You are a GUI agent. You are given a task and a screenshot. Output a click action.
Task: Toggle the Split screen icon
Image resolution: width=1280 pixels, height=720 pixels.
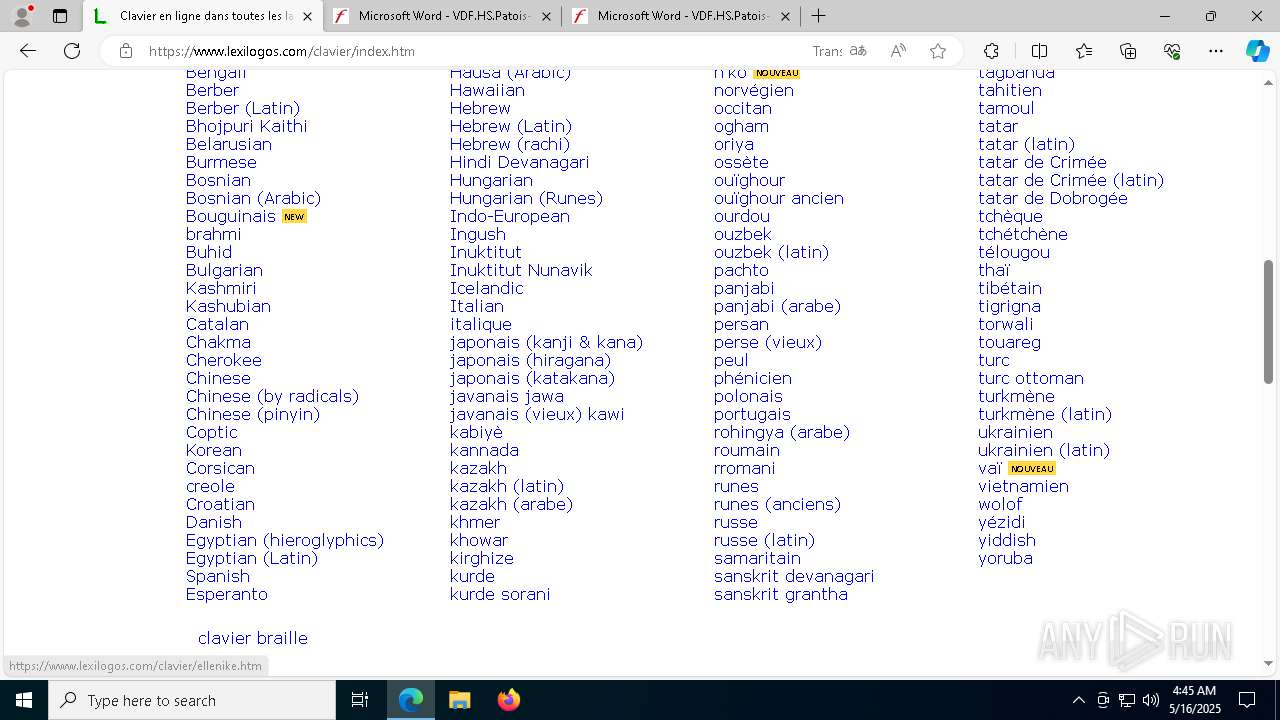click(1039, 51)
